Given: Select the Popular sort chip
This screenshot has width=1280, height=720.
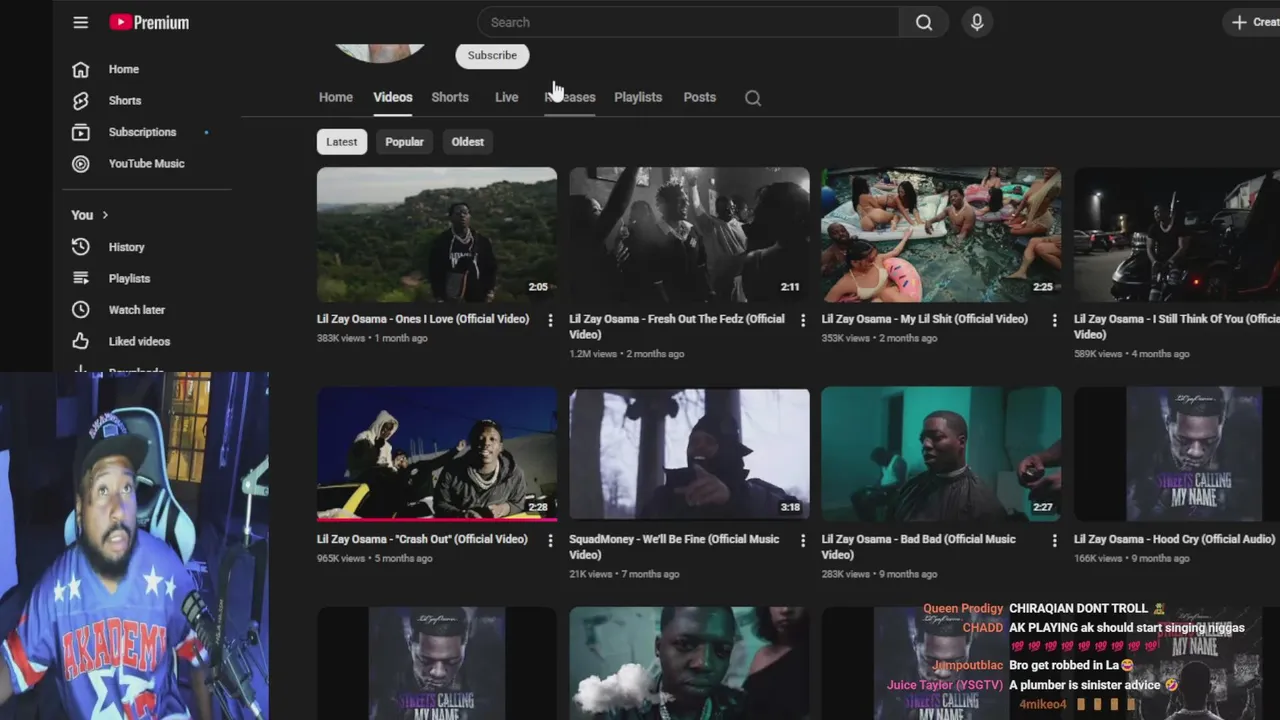Looking at the screenshot, I should [x=404, y=142].
